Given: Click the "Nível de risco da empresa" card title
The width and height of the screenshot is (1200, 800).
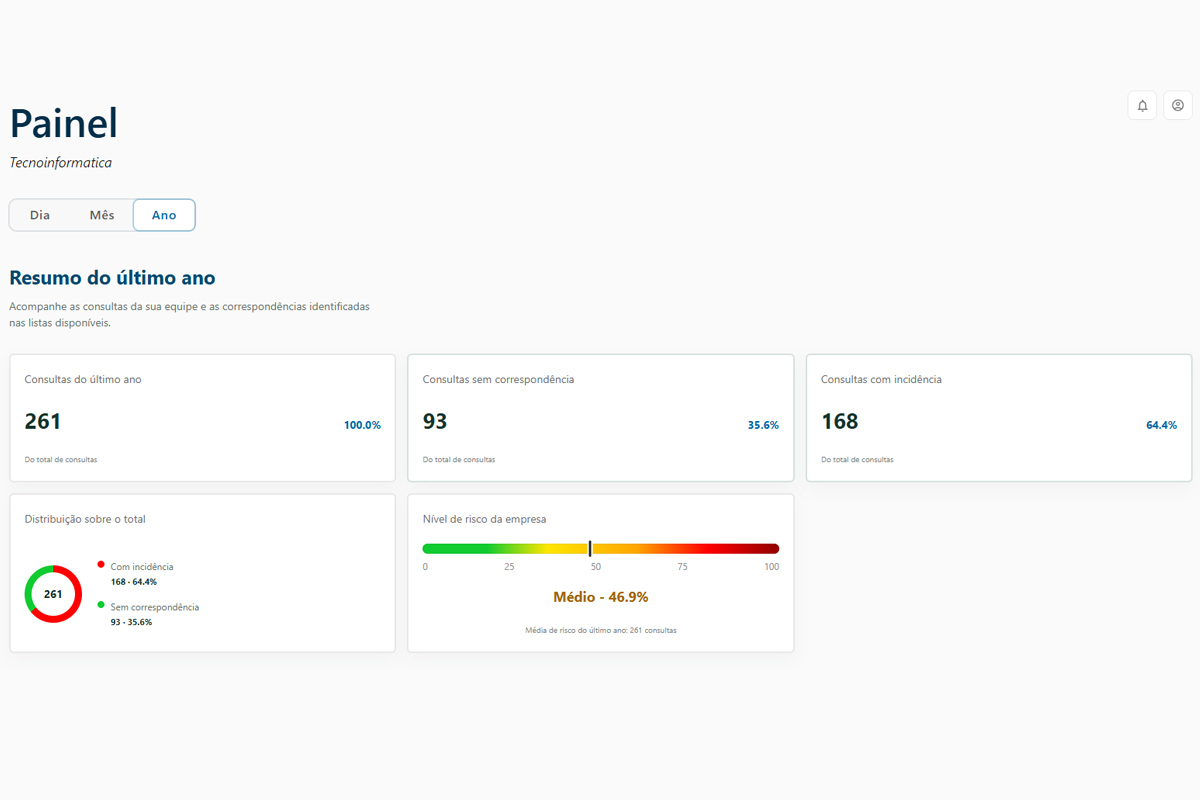Looking at the screenshot, I should tap(484, 519).
